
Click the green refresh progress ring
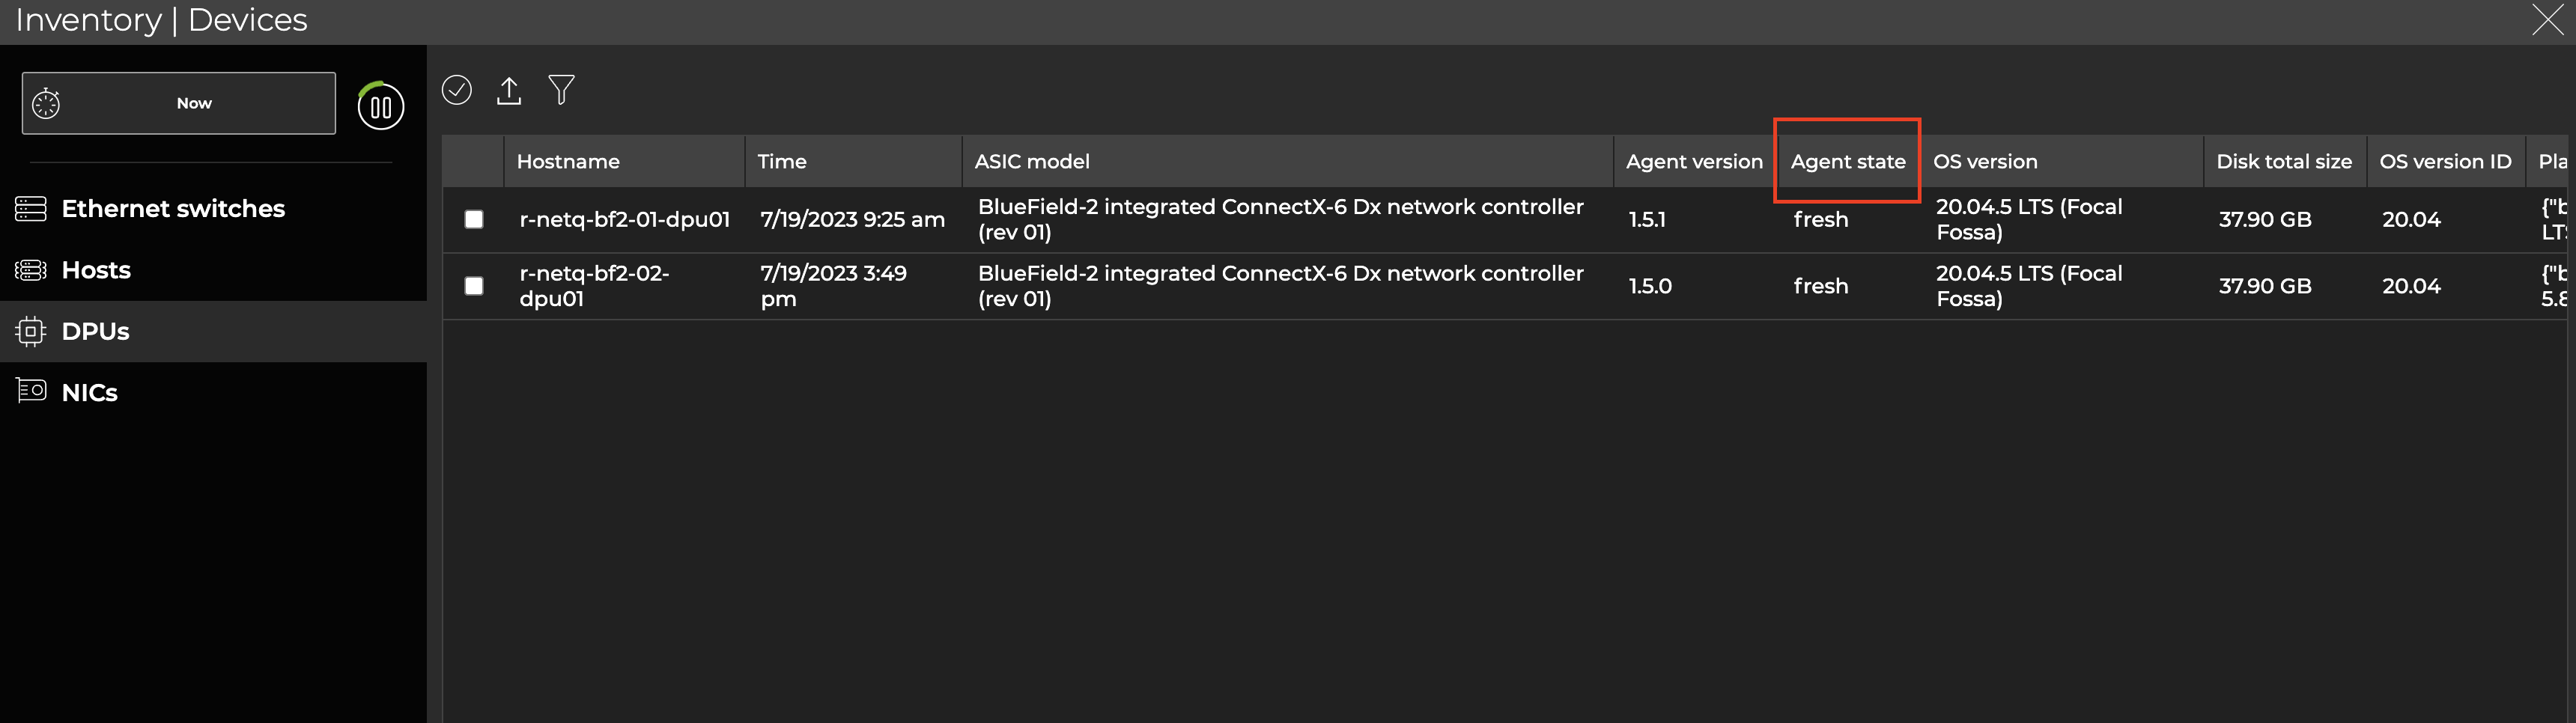[380, 106]
